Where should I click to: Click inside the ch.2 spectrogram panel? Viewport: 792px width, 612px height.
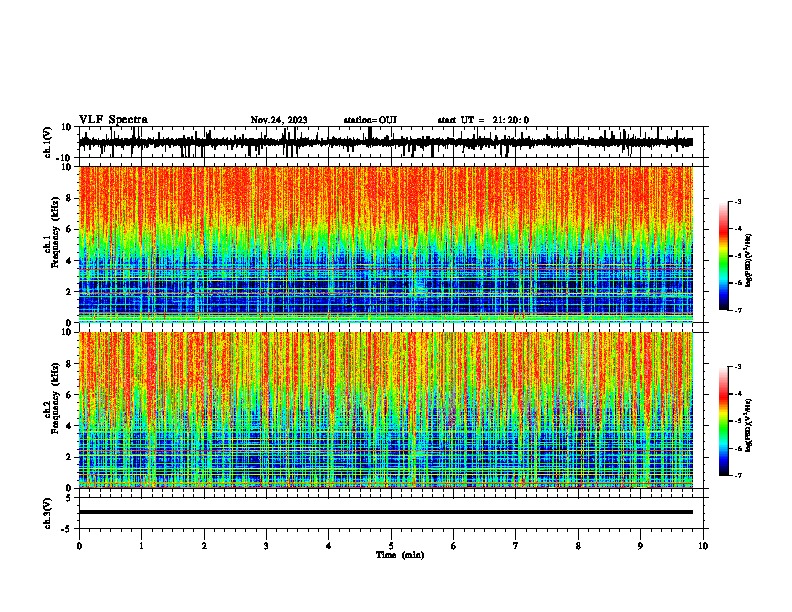click(x=386, y=410)
